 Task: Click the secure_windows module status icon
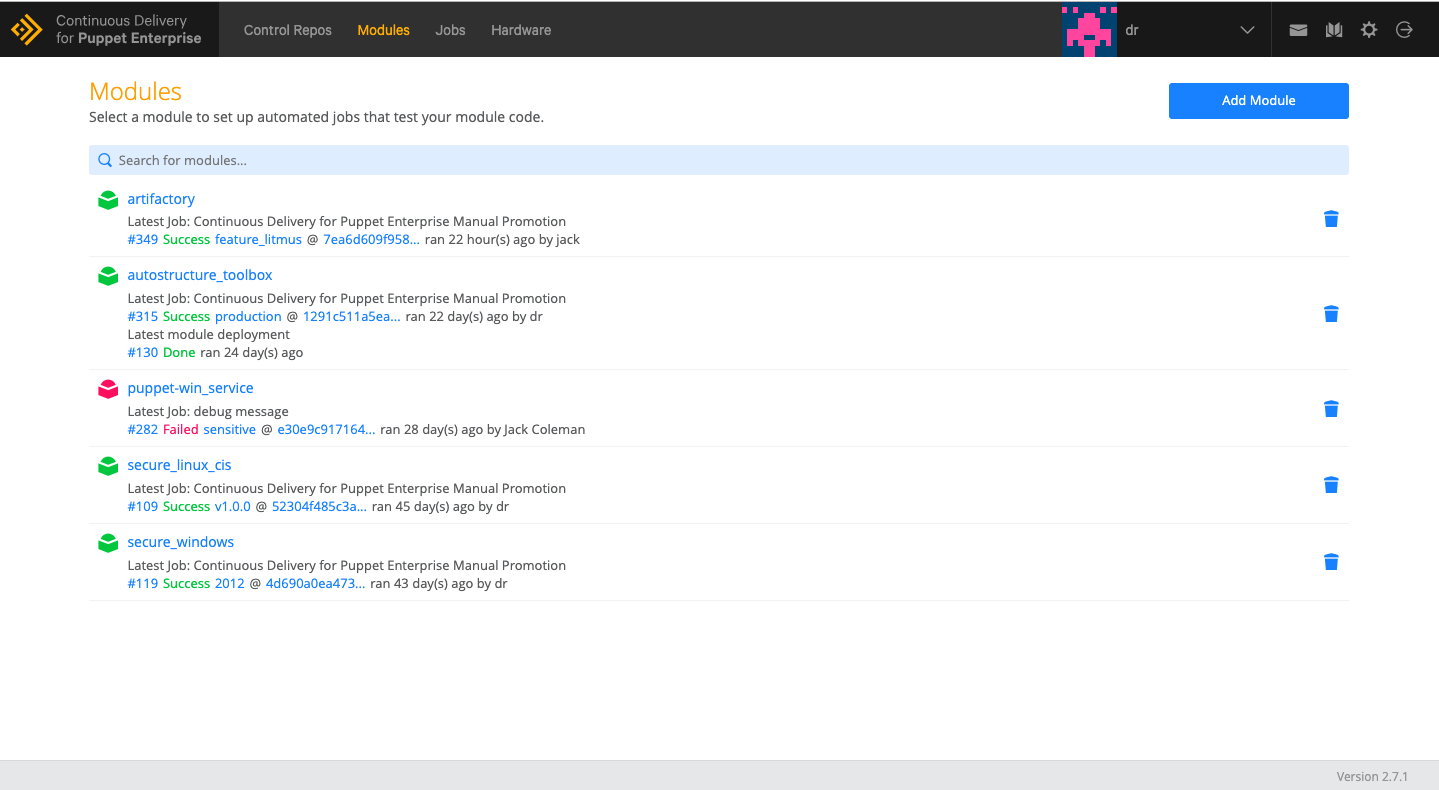tap(108, 543)
